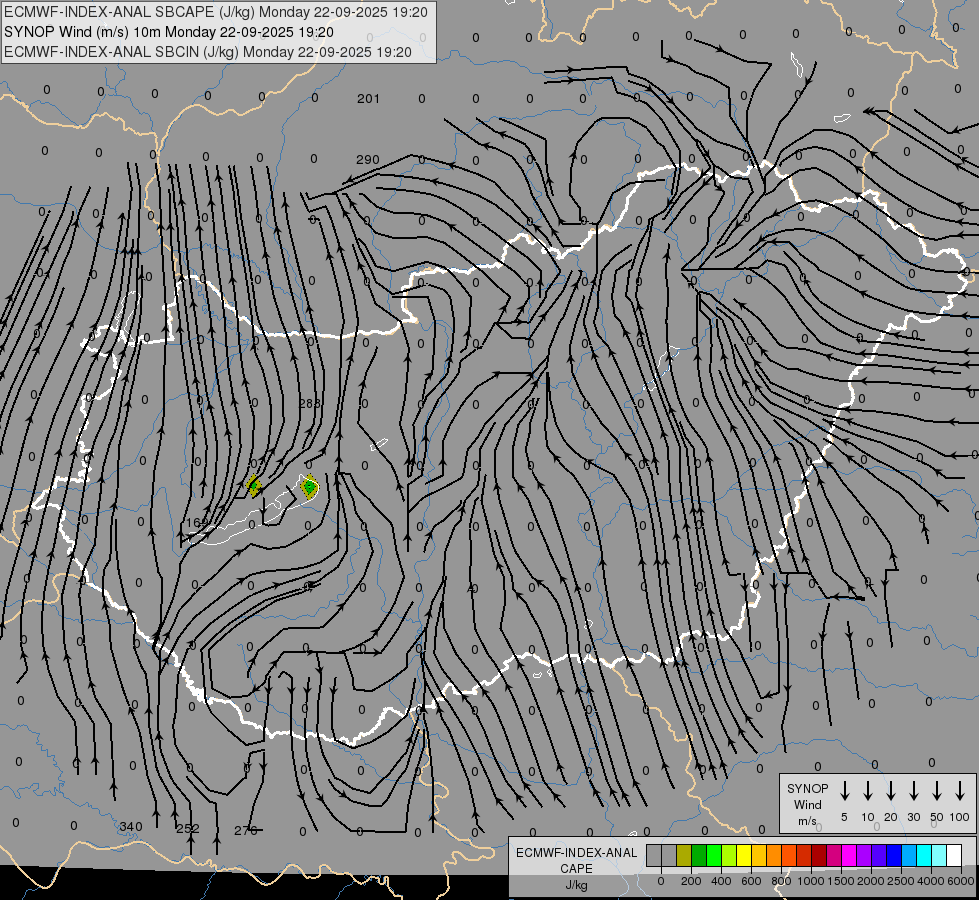Click the gold-amber CAPE swatch
979x900 pixels.
(759, 855)
